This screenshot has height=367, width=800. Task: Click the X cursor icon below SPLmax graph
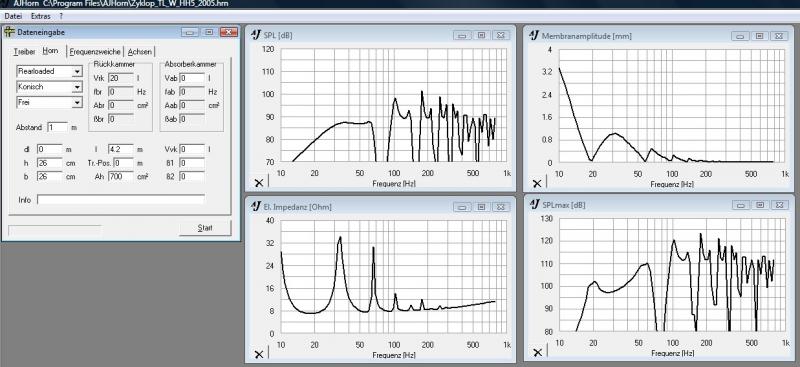(537, 352)
